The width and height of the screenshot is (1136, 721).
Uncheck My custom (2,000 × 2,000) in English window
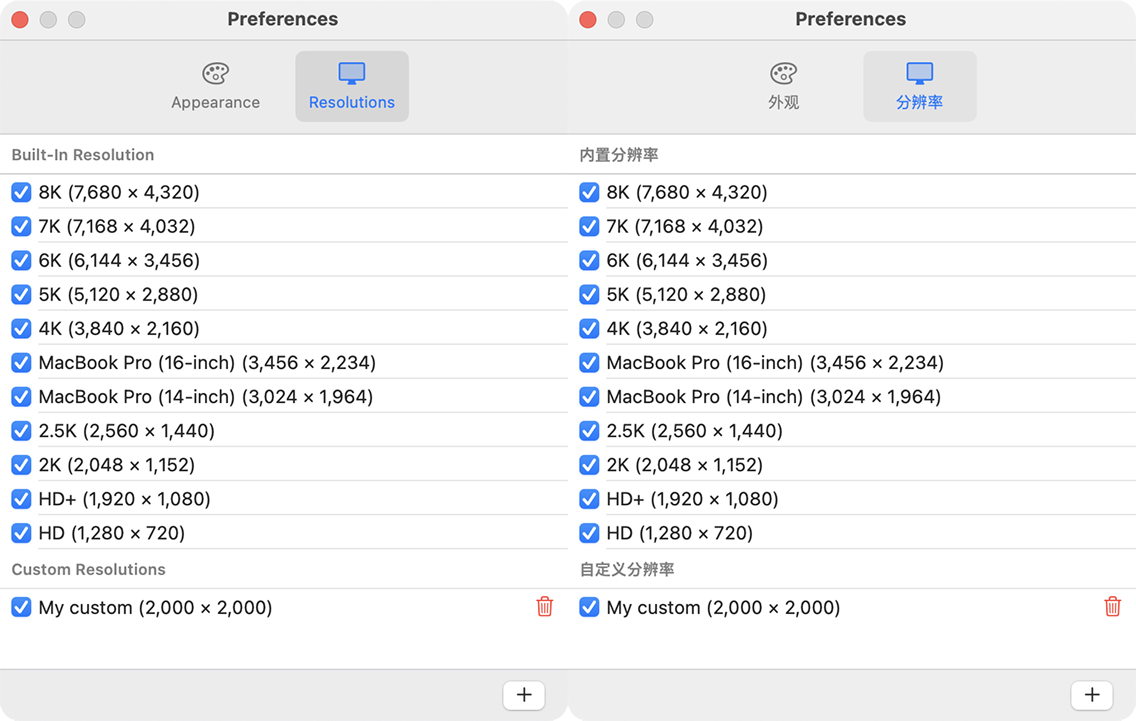(x=21, y=607)
